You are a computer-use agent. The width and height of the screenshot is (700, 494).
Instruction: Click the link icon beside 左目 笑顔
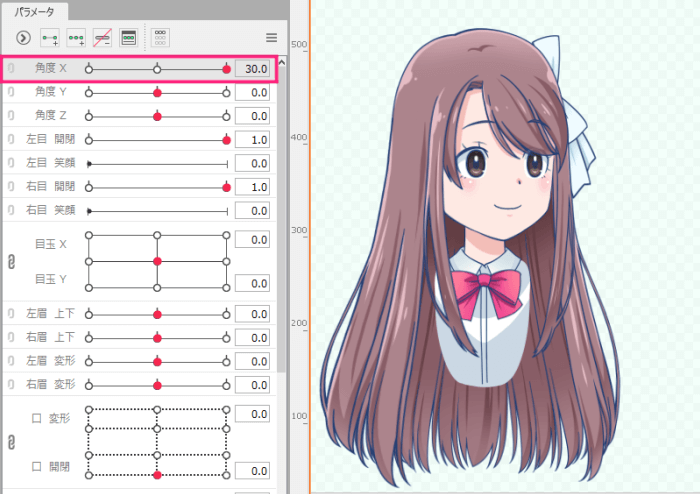tap(11, 163)
